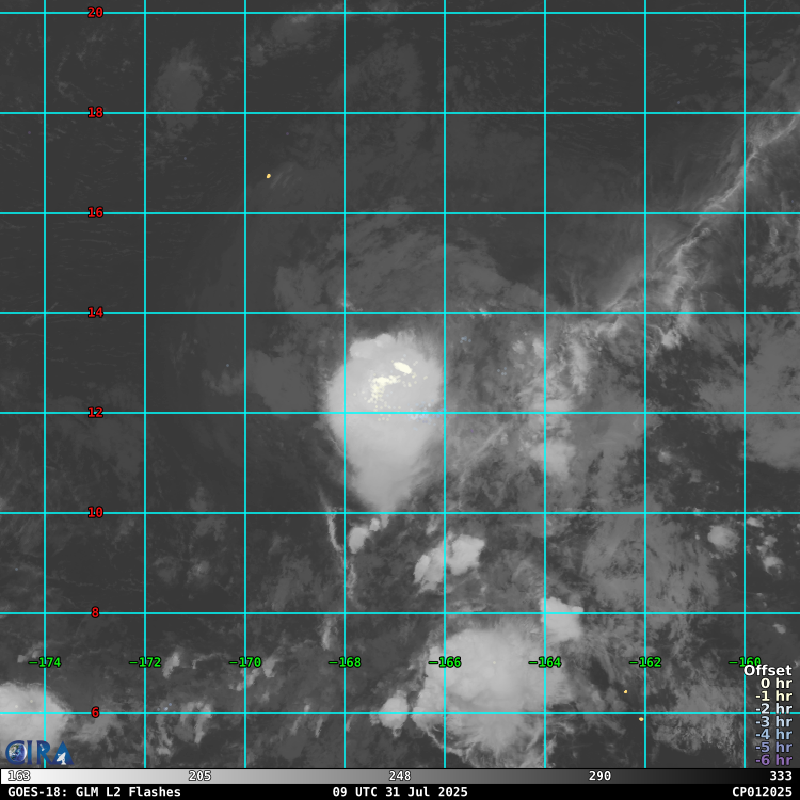Click 'GOES-18: GLM L2 Flashes' caption

click(94, 792)
